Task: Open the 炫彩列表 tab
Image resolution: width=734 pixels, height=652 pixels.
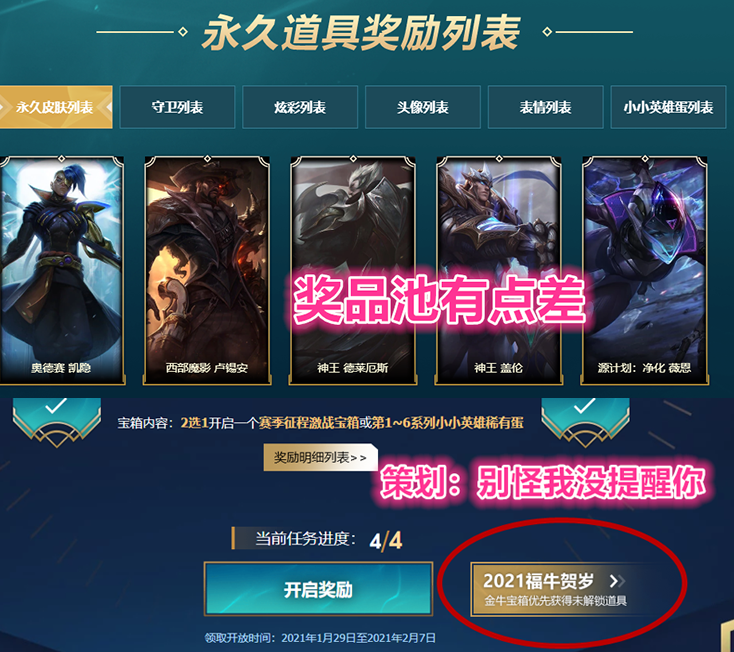Action: tap(300, 107)
